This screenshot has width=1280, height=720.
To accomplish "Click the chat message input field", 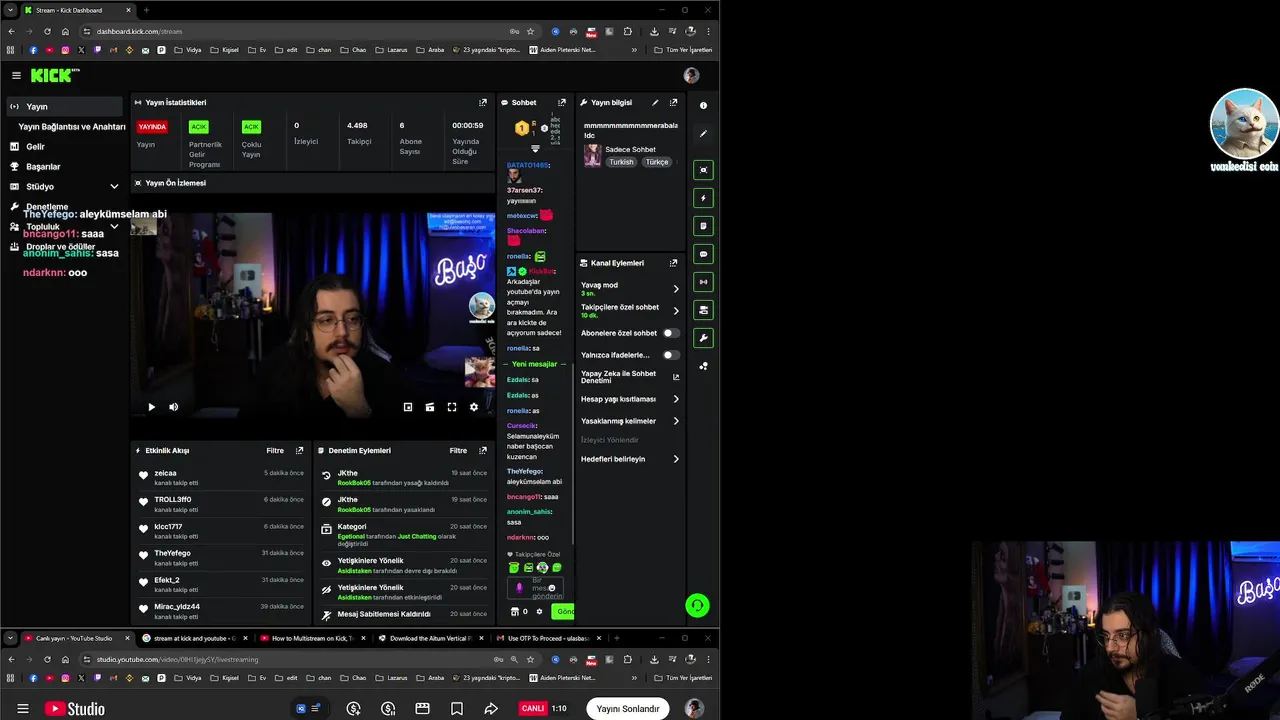I will (x=536, y=588).
